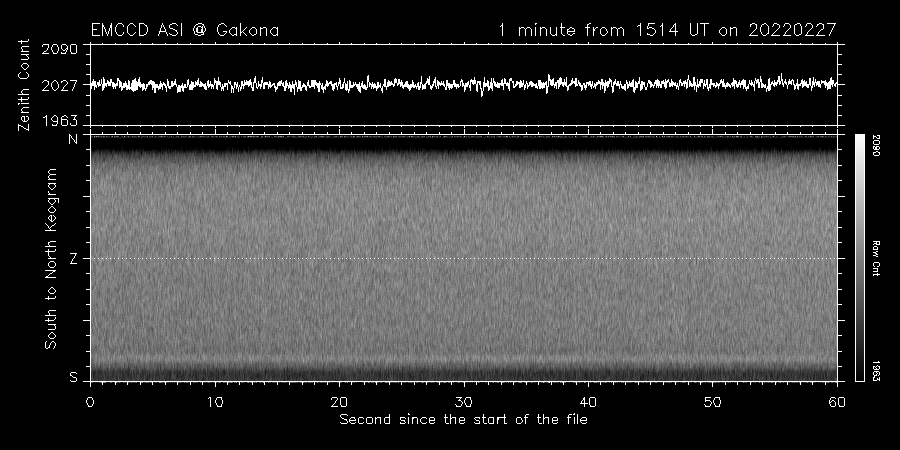The image size is (900, 450).
Task: Click the 2090 tick label on the zenith axis
Action: 59,49
